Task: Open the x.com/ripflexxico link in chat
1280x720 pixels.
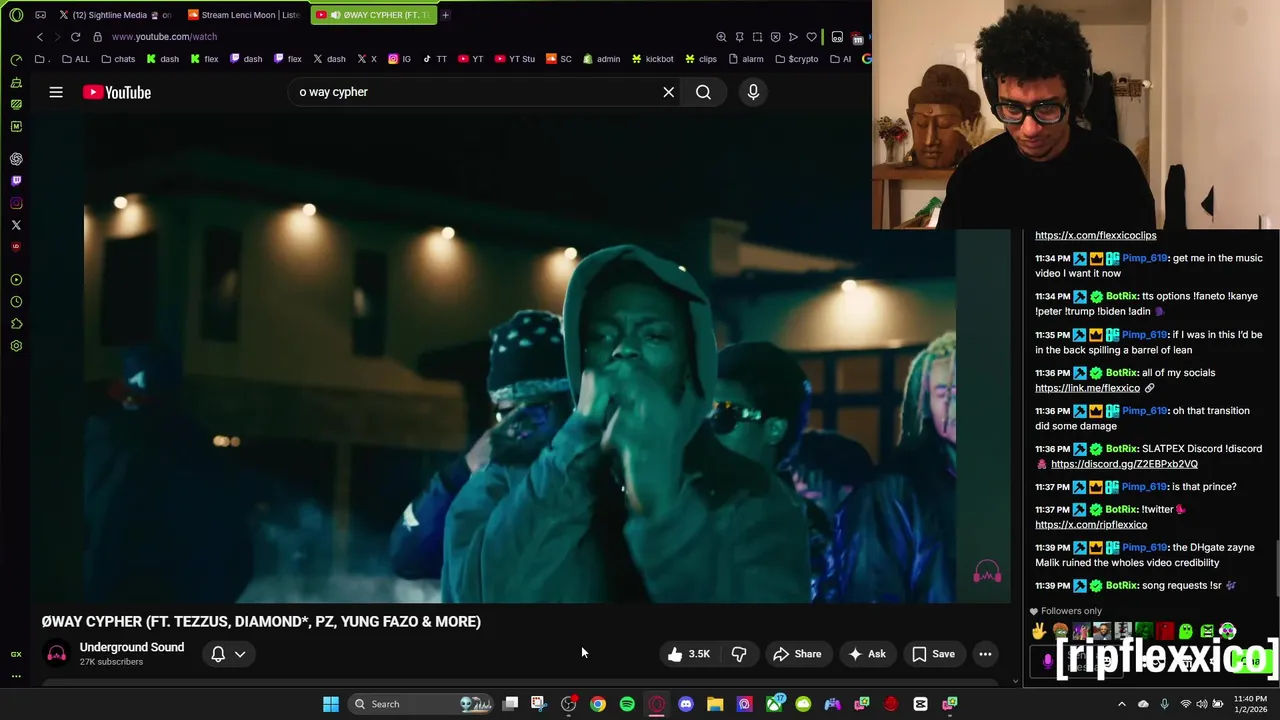Action: [x=1091, y=525]
